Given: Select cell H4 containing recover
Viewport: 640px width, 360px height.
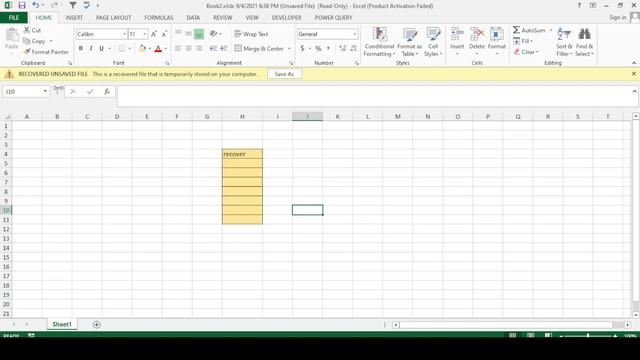Looking at the screenshot, I should click(242, 154).
